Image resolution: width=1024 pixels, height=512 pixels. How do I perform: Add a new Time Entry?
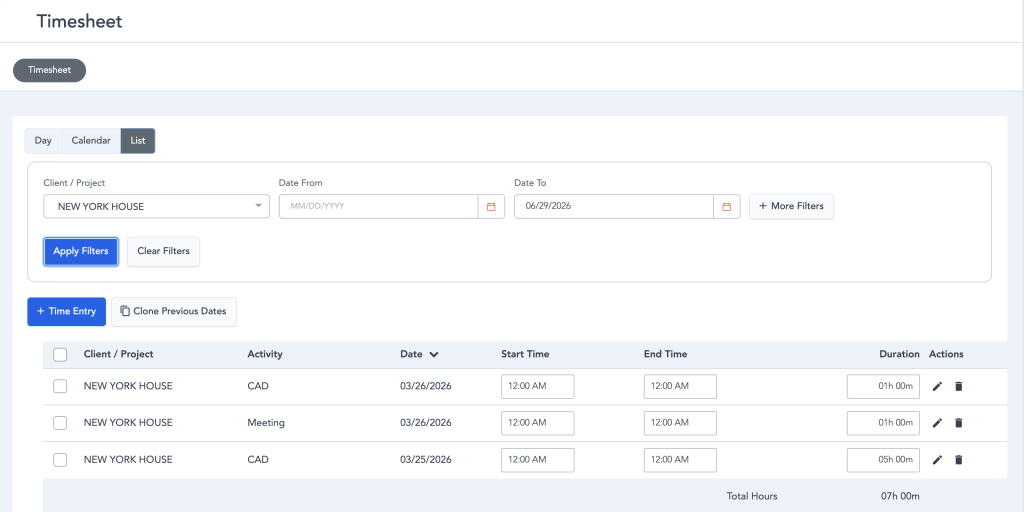tap(67, 312)
